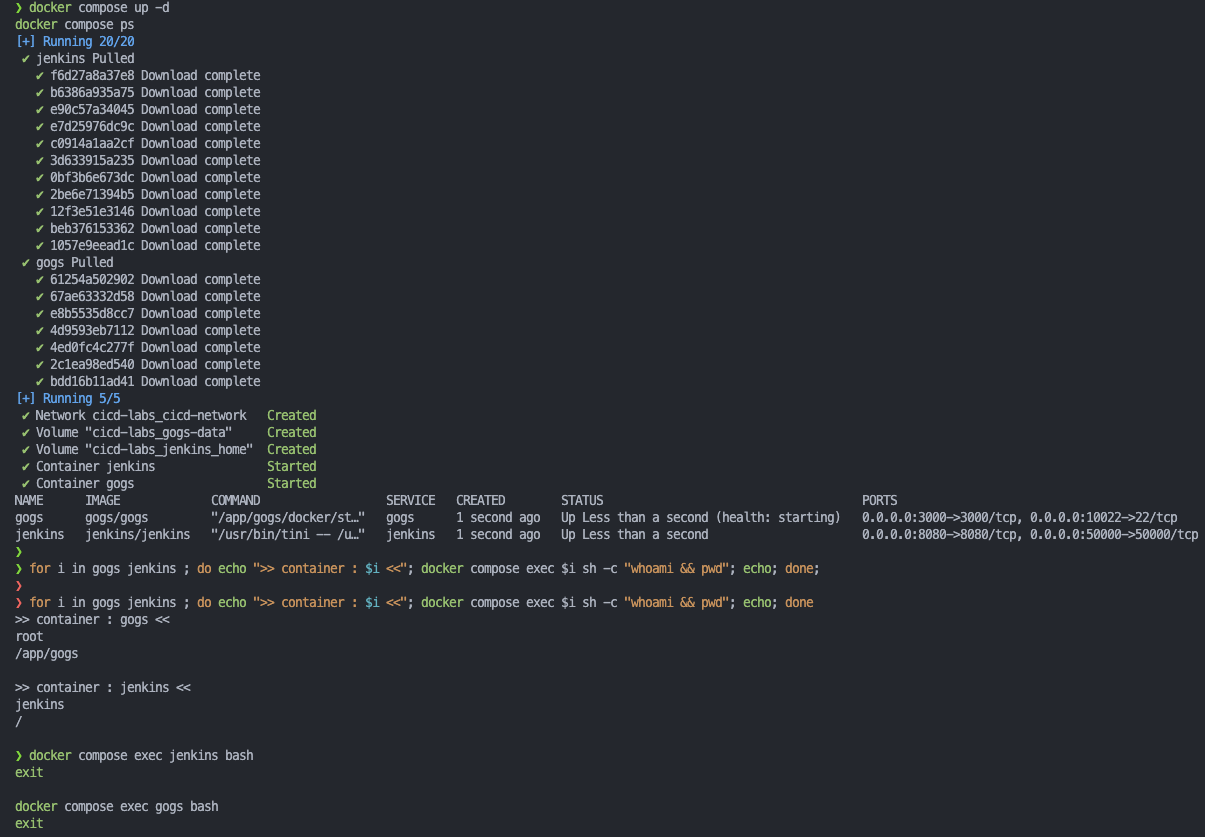Click the "/app/gogs/docker/st…" command cell
1205x837 pixels.
[x=288, y=517]
